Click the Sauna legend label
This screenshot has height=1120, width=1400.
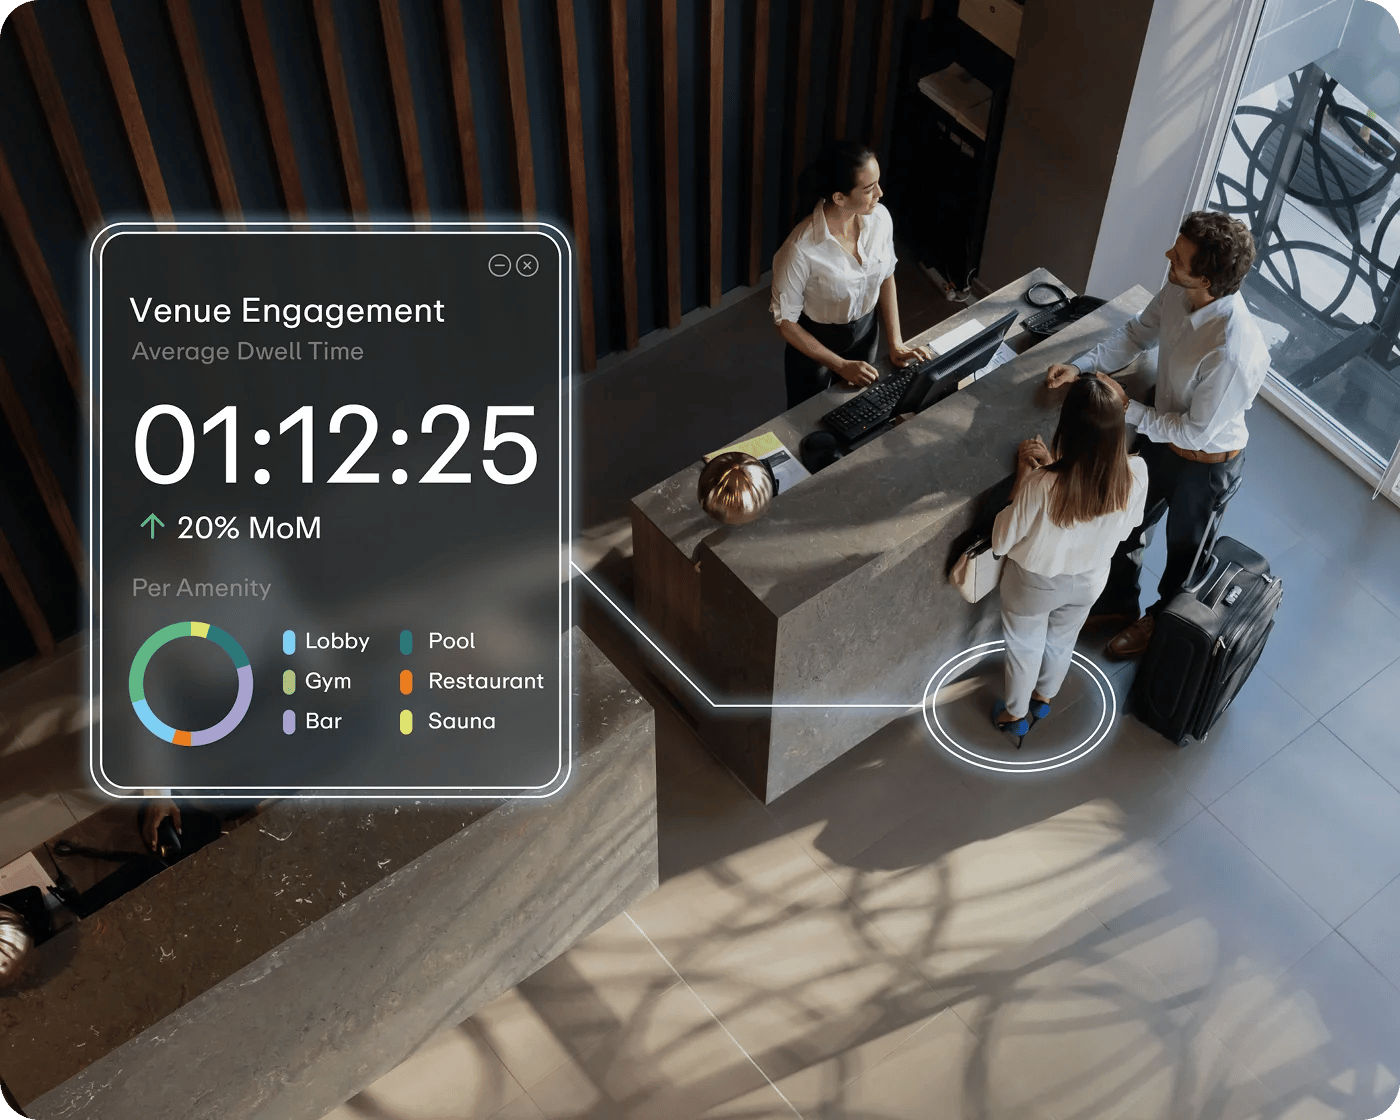pos(461,721)
